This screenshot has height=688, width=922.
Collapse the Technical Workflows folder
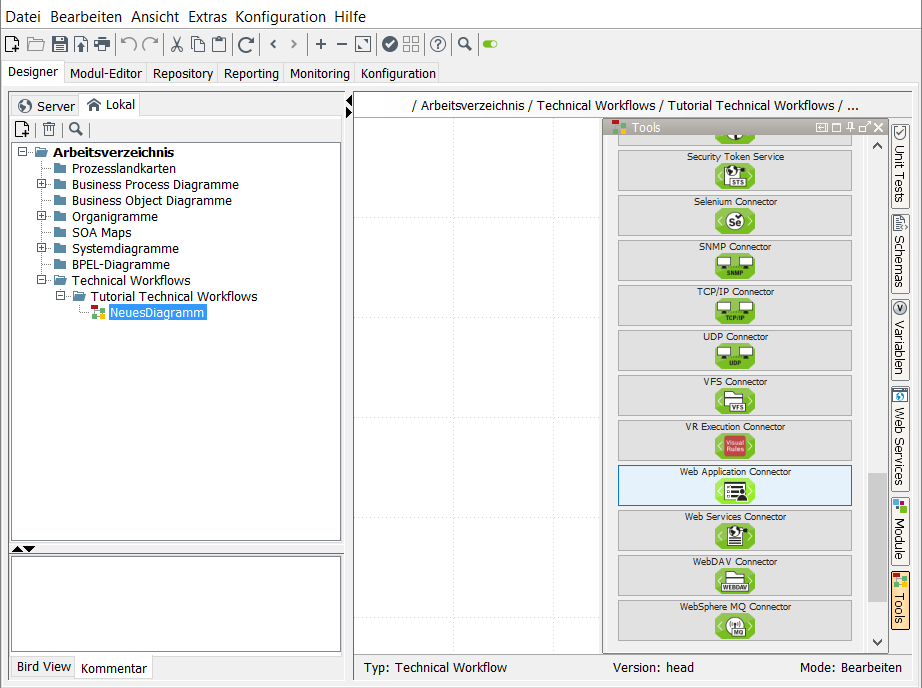pos(42,280)
